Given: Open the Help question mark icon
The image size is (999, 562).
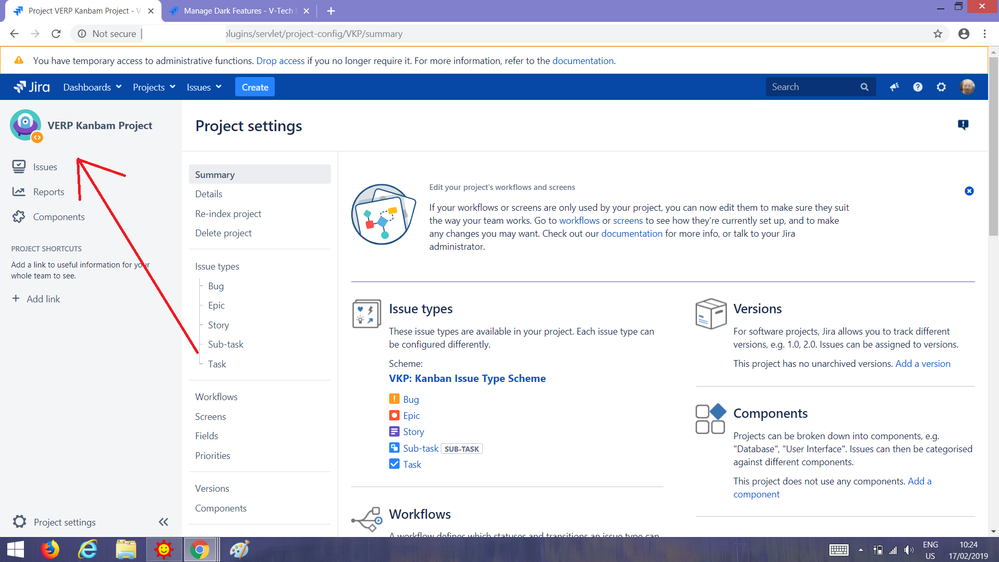Looking at the screenshot, I should (917, 87).
